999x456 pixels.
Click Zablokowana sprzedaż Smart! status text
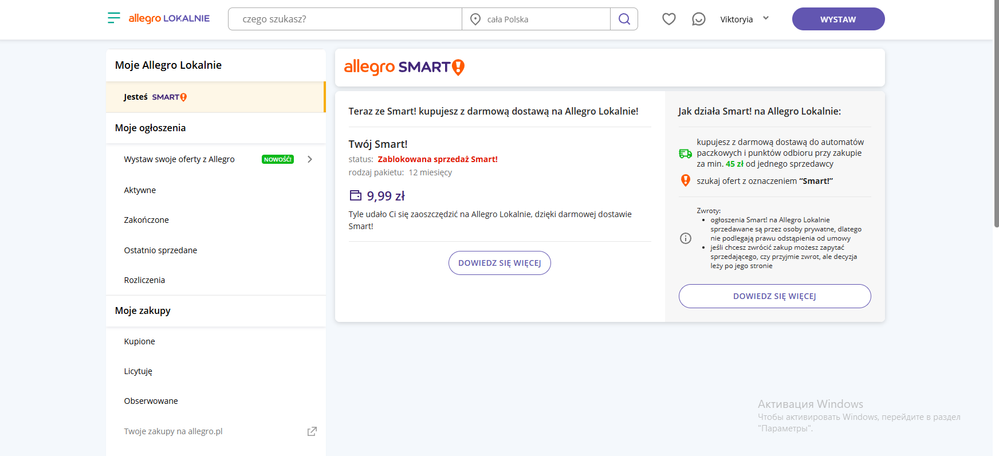click(x=437, y=159)
